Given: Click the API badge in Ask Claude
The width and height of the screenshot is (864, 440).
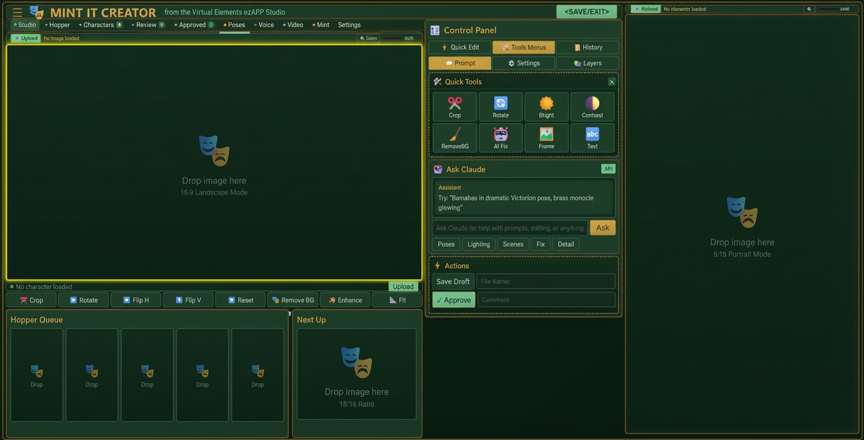Looking at the screenshot, I should coord(608,169).
